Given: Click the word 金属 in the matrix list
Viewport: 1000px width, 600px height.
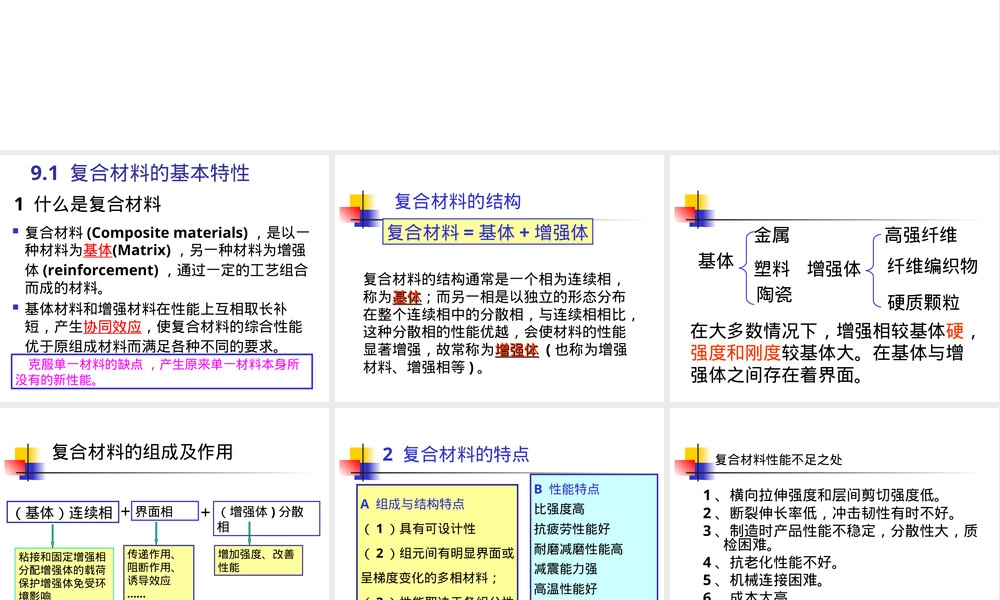Looking at the screenshot, I should pos(772,235).
